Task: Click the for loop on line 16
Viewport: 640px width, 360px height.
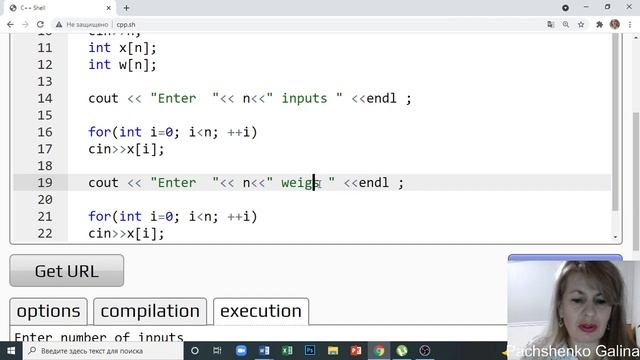Action: (x=173, y=132)
